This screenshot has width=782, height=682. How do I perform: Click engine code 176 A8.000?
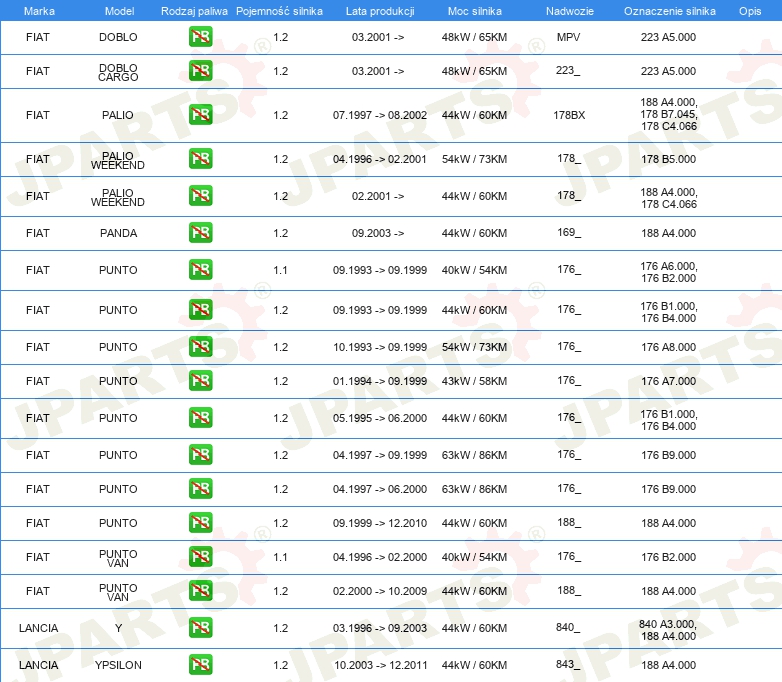click(x=668, y=347)
